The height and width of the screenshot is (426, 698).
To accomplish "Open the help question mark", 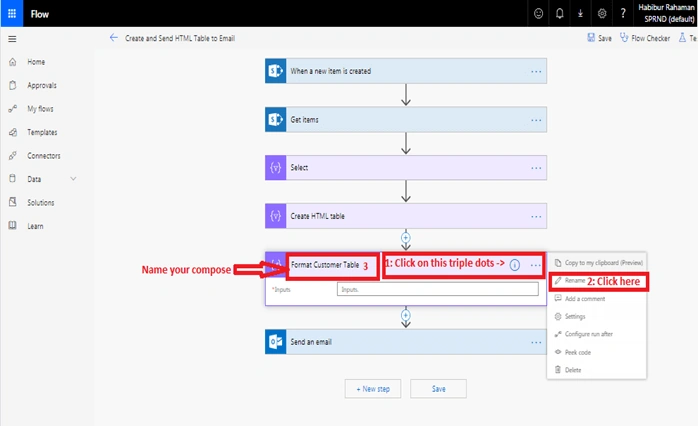I will pyautogui.click(x=623, y=14).
